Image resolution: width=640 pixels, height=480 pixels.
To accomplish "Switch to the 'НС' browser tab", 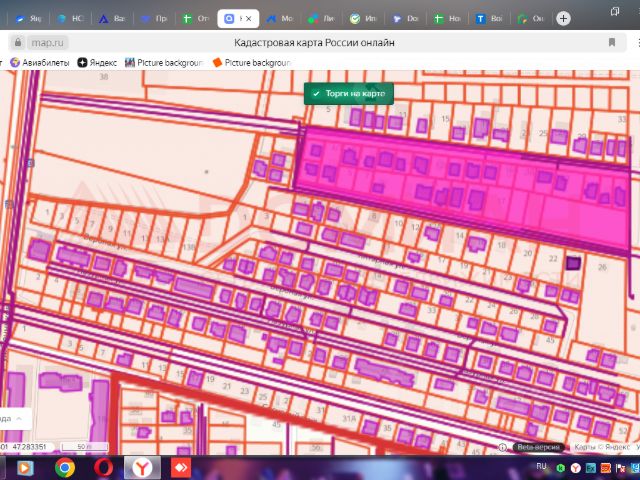I will tap(70, 19).
